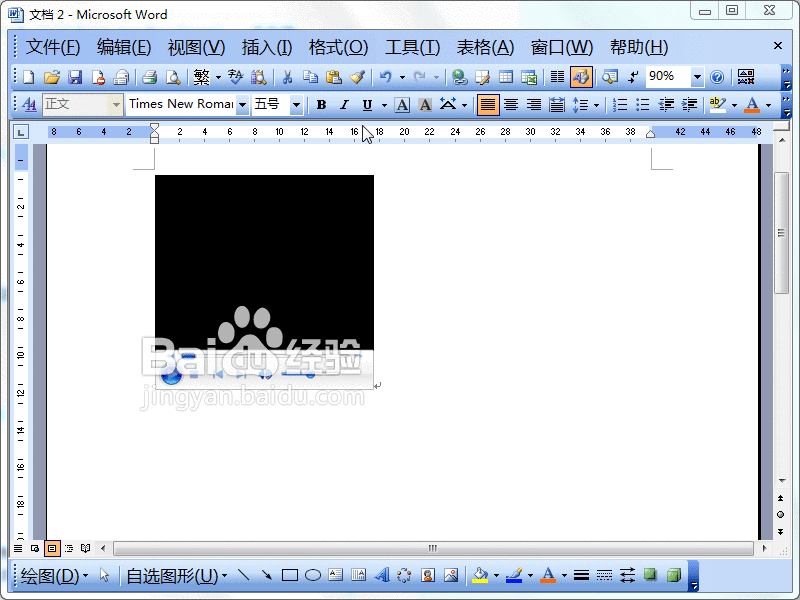Expand the undo history arrow
Image resolution: width=800 pixels, height=600 pixels.
pyautogui.click(x=402, y=77)
